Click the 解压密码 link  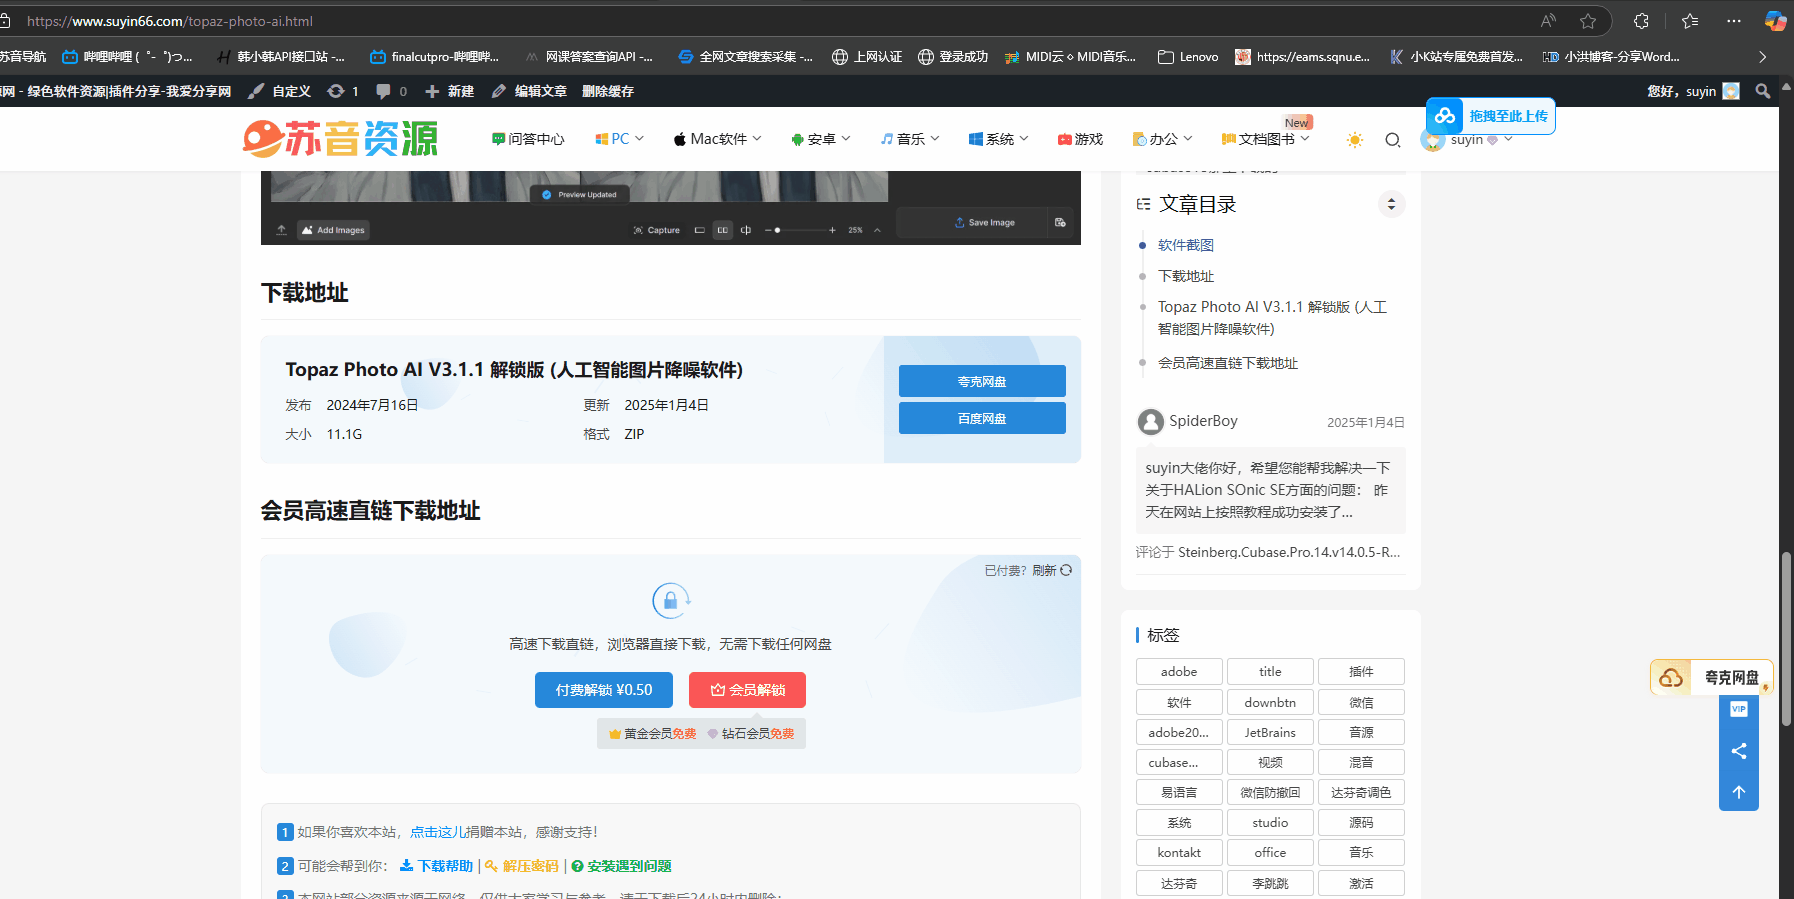point(522,866)
